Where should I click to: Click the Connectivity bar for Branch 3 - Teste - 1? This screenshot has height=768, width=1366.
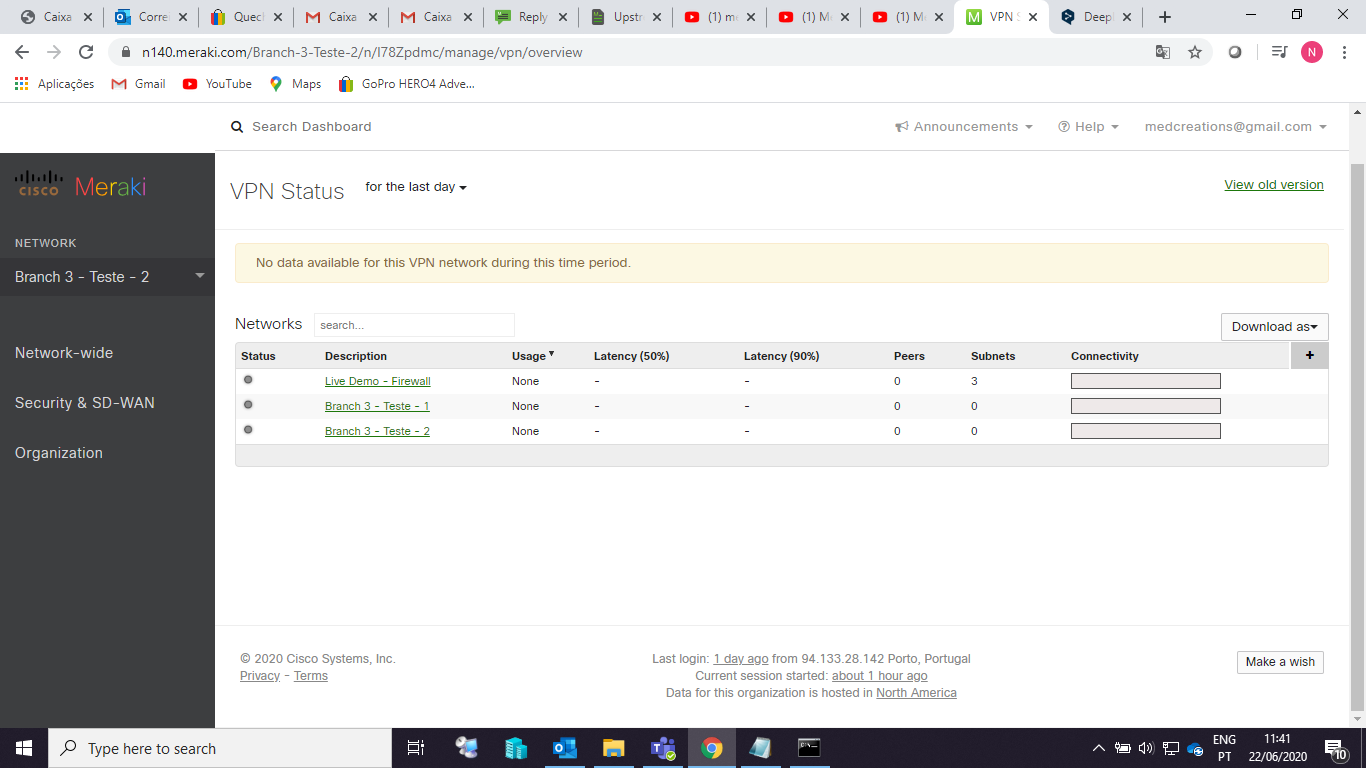pyautogui.click(x=1145, y=405)
